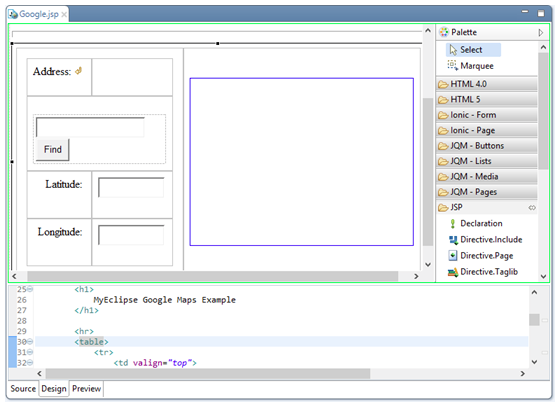Click the Google.jsp file icon in tab
This screenshot has height=403, width=557.
coord(13,14)
